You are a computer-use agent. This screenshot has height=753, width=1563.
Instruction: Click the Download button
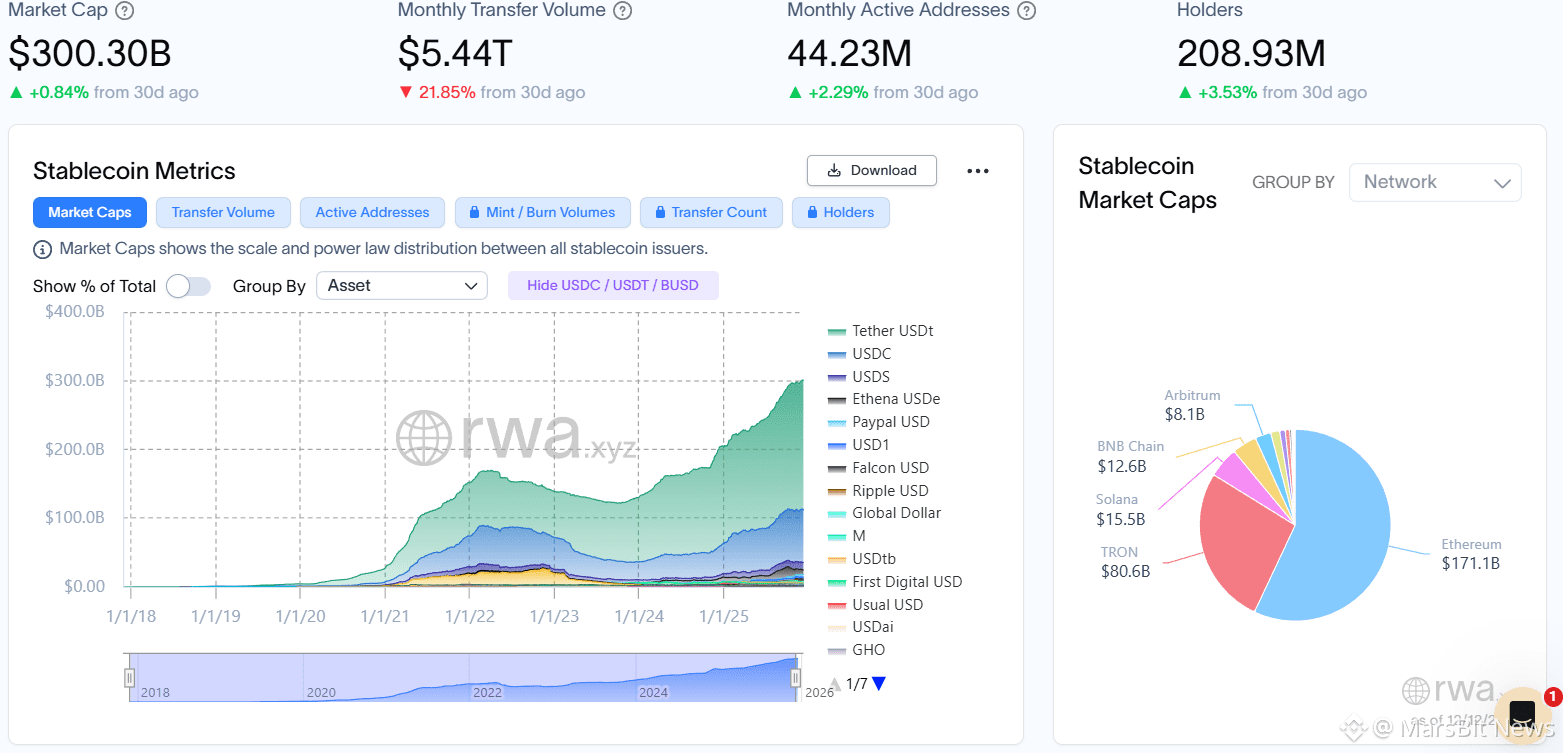click(872, 170)
